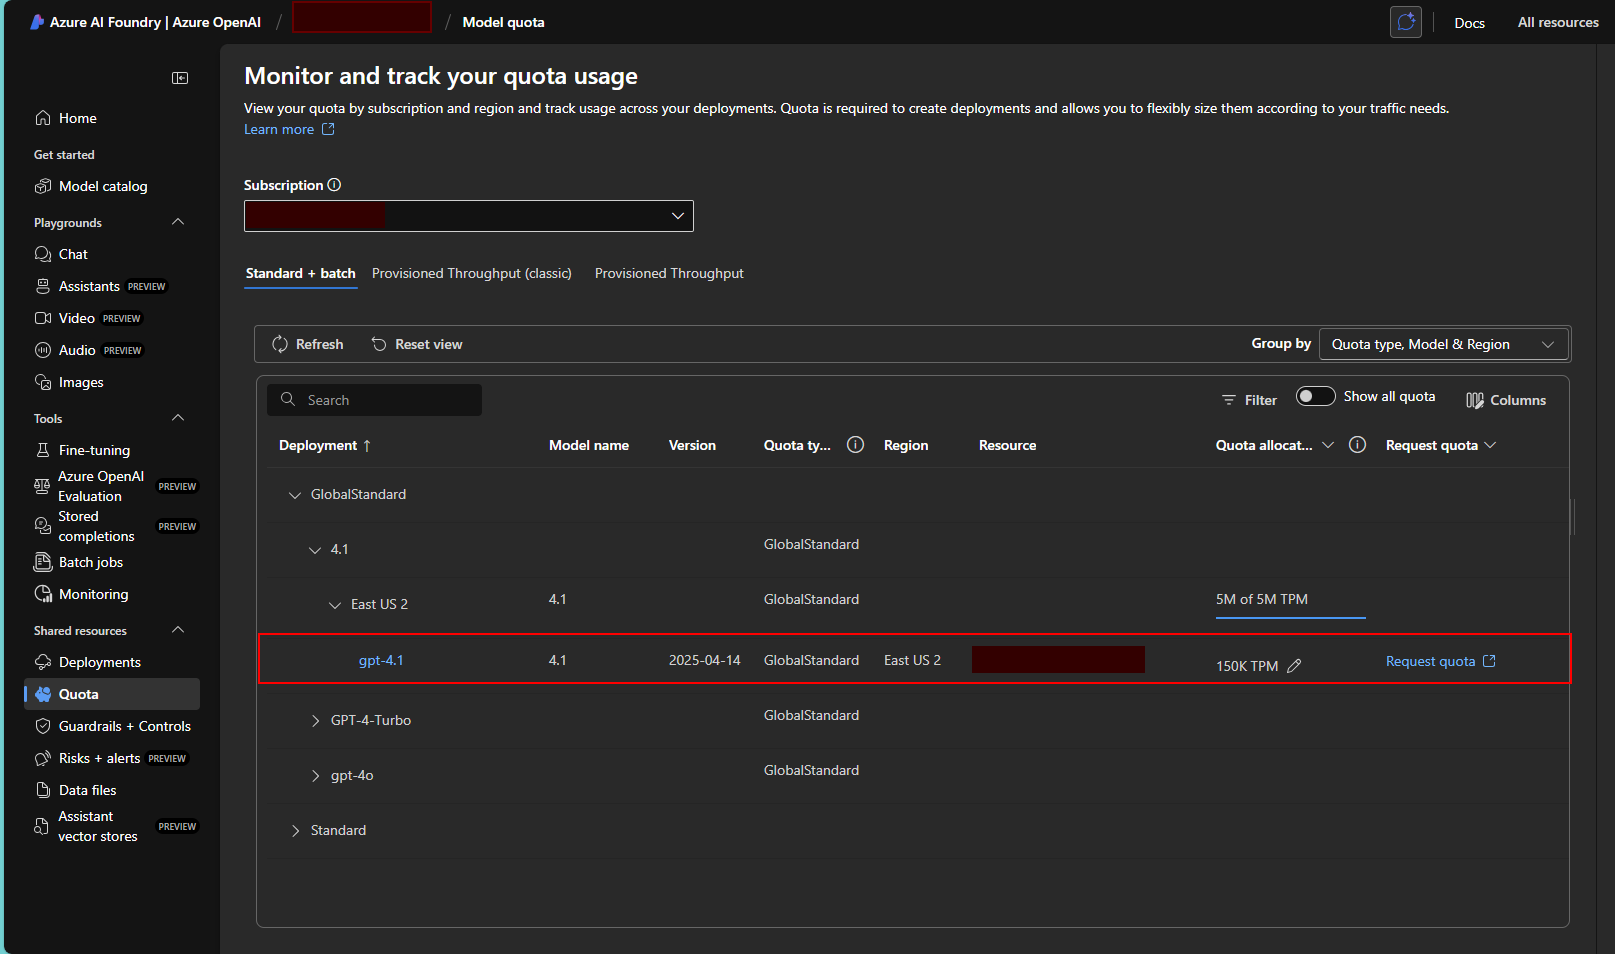The width and height of the screenshot is (1615, 954).
Task: Click the Video playground icon
Action: pyautogui.click(x=43, y=318)
